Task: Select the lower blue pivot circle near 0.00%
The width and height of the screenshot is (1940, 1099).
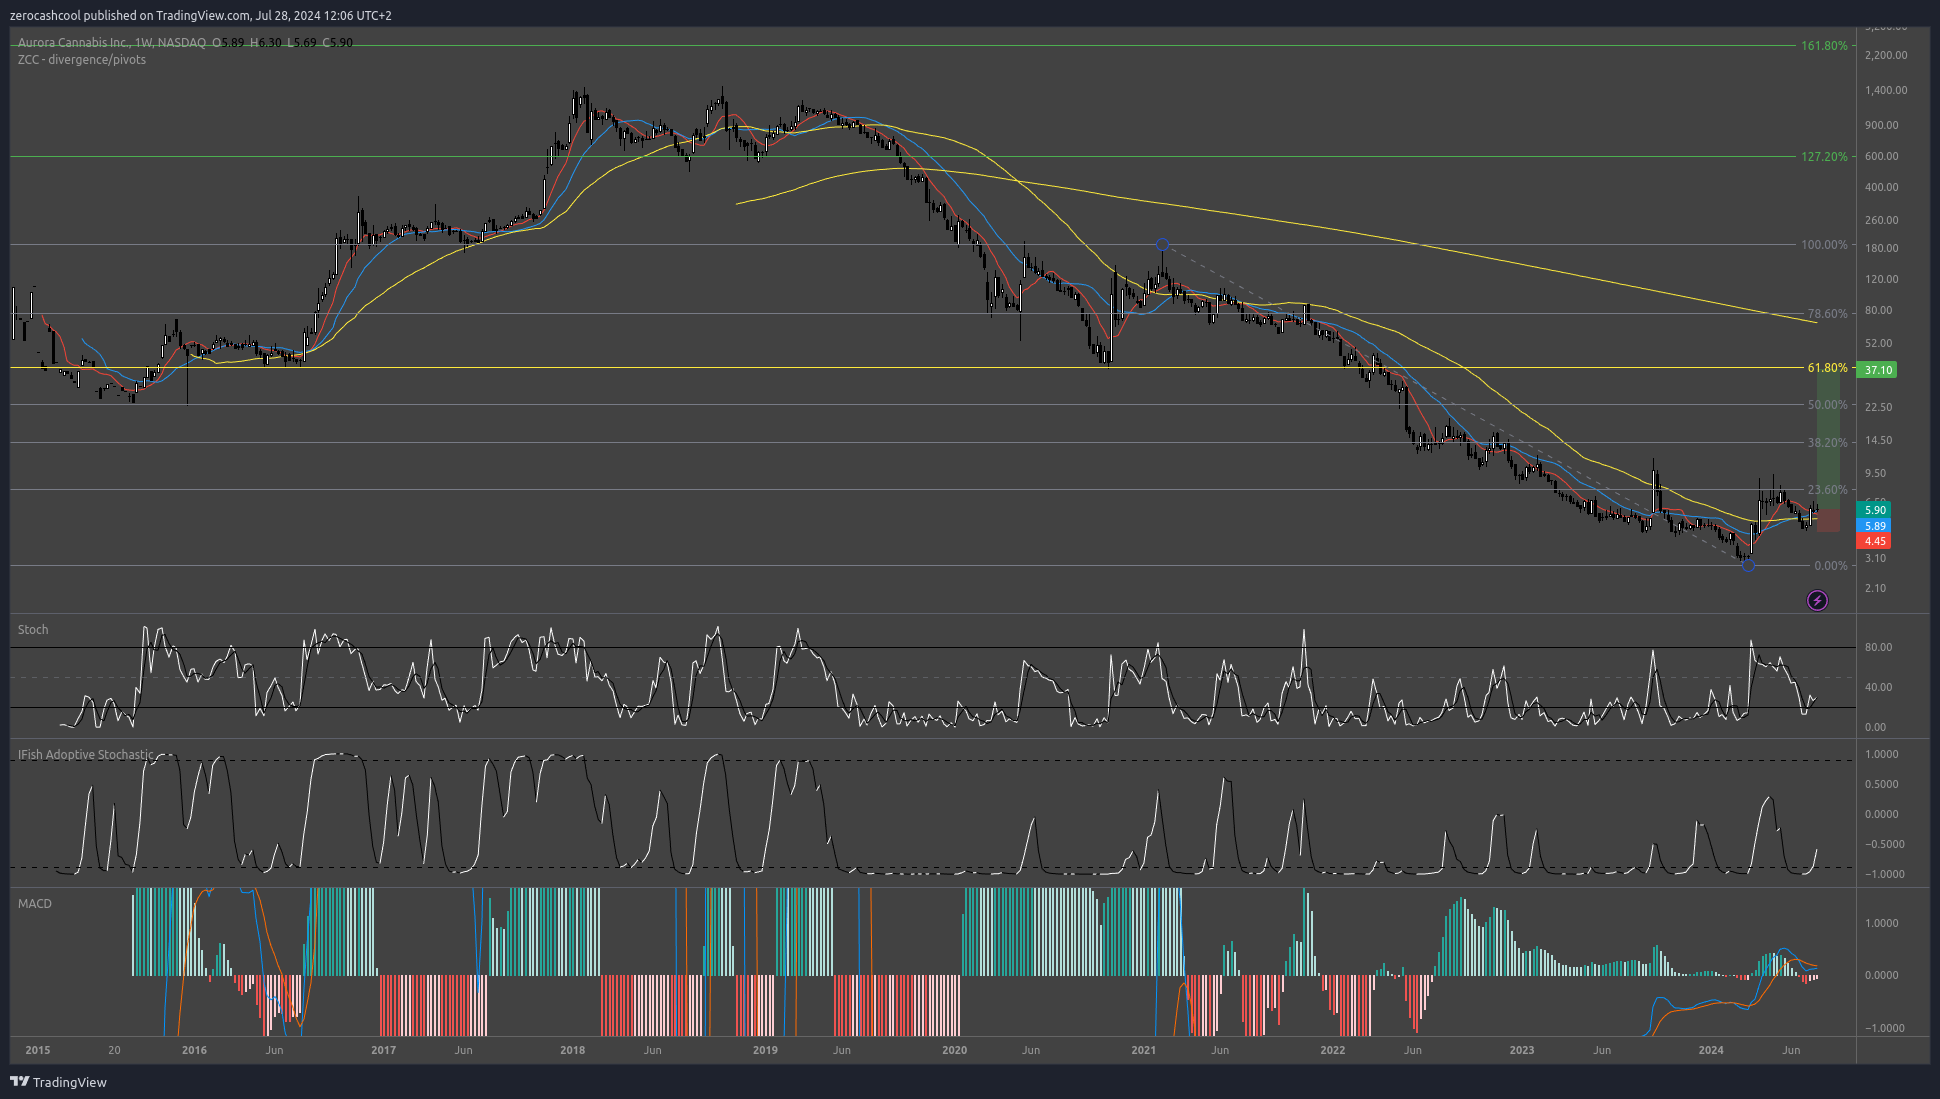Action: [1748, 565]
